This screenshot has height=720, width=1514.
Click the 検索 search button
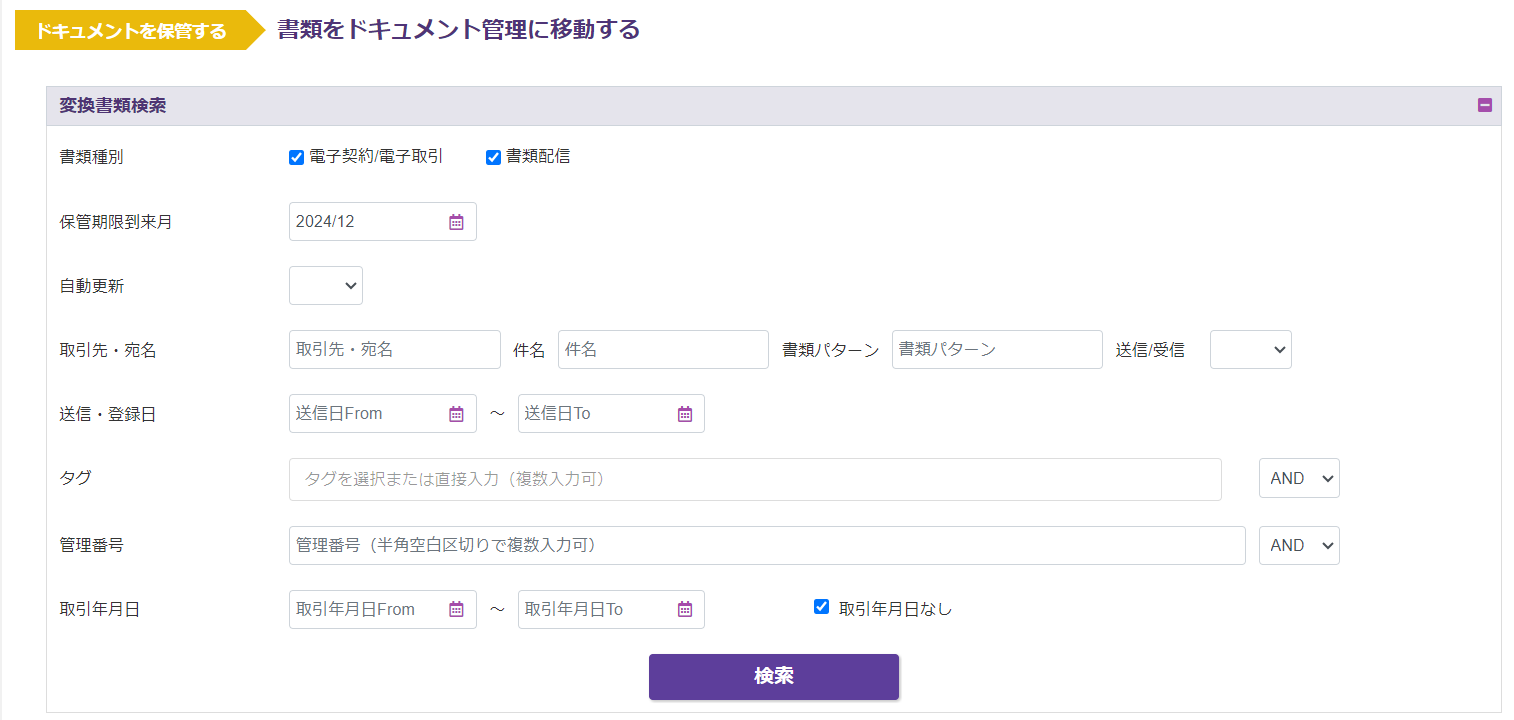click(x=773, y=677)
